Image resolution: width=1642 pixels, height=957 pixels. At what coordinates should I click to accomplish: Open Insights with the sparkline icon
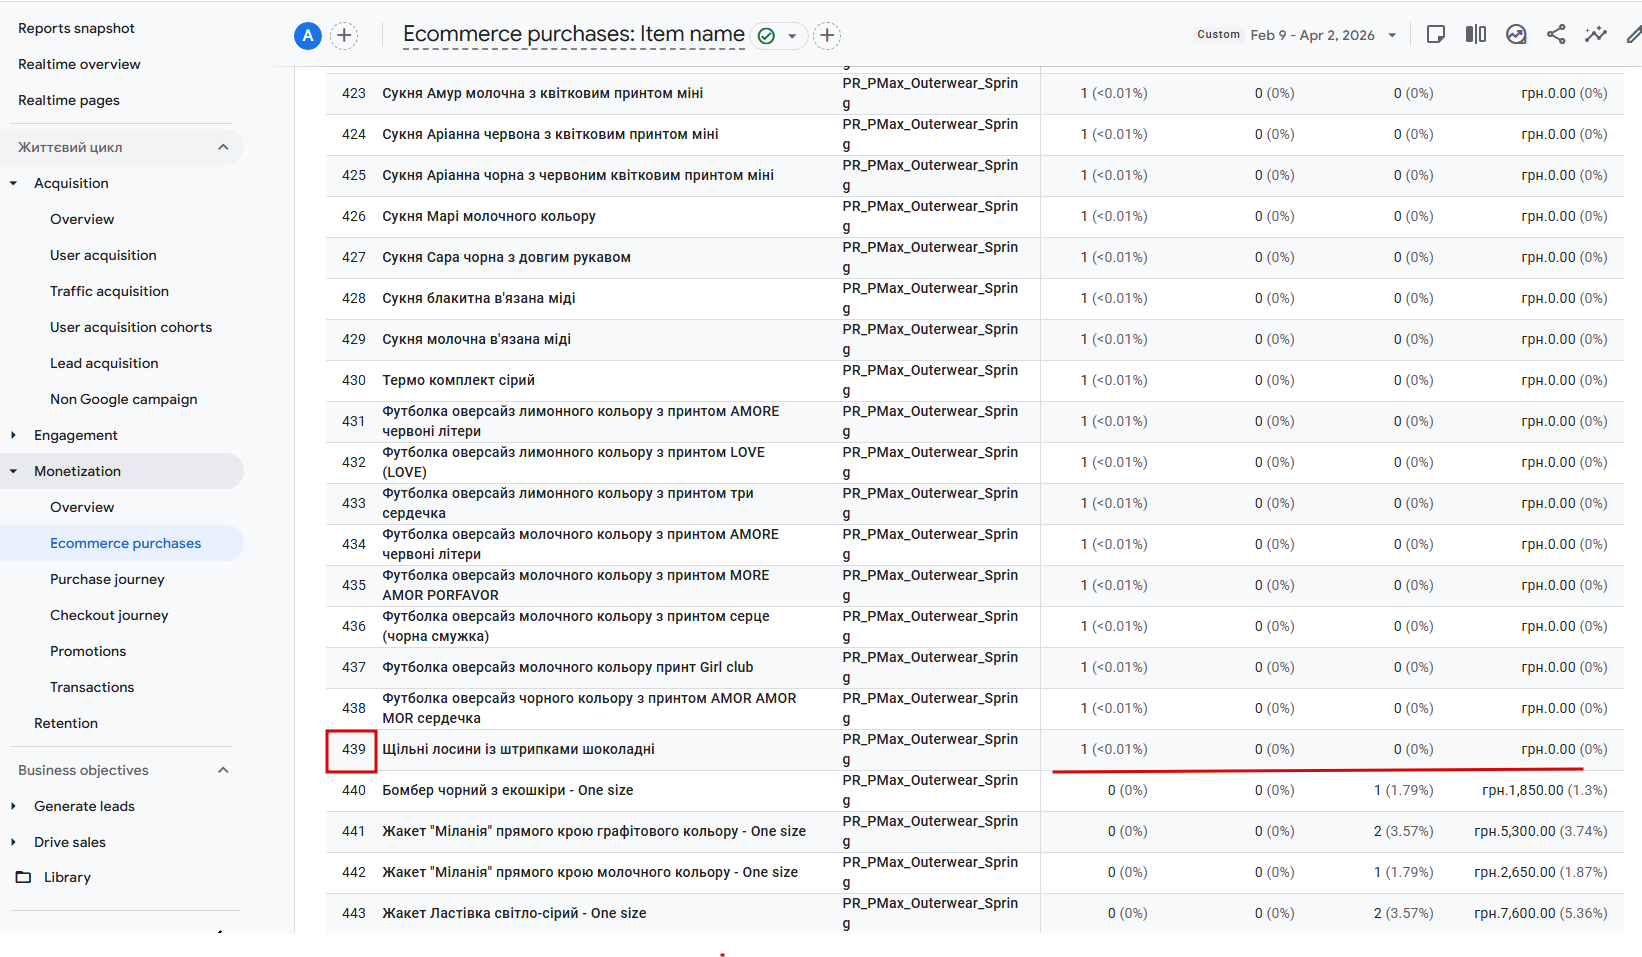[x=1596, y=35]
